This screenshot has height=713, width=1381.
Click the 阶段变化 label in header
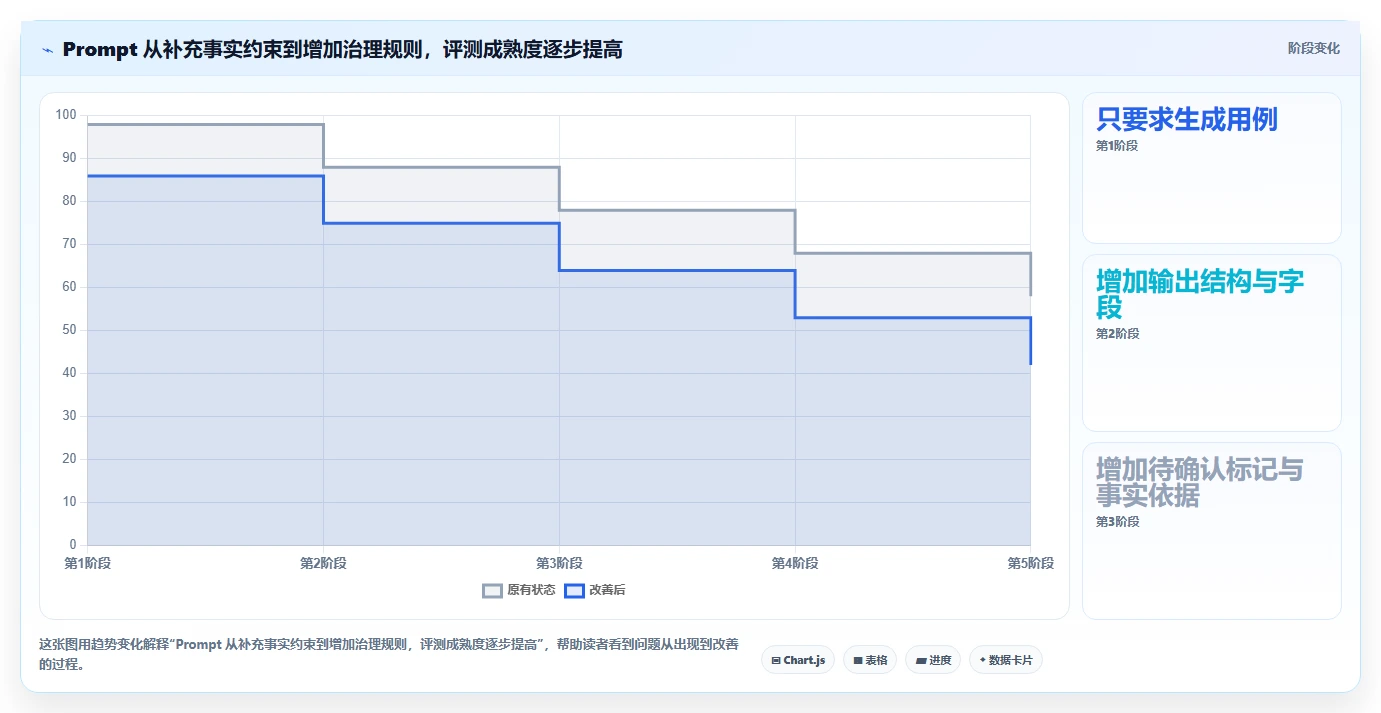pos(1313,48)
